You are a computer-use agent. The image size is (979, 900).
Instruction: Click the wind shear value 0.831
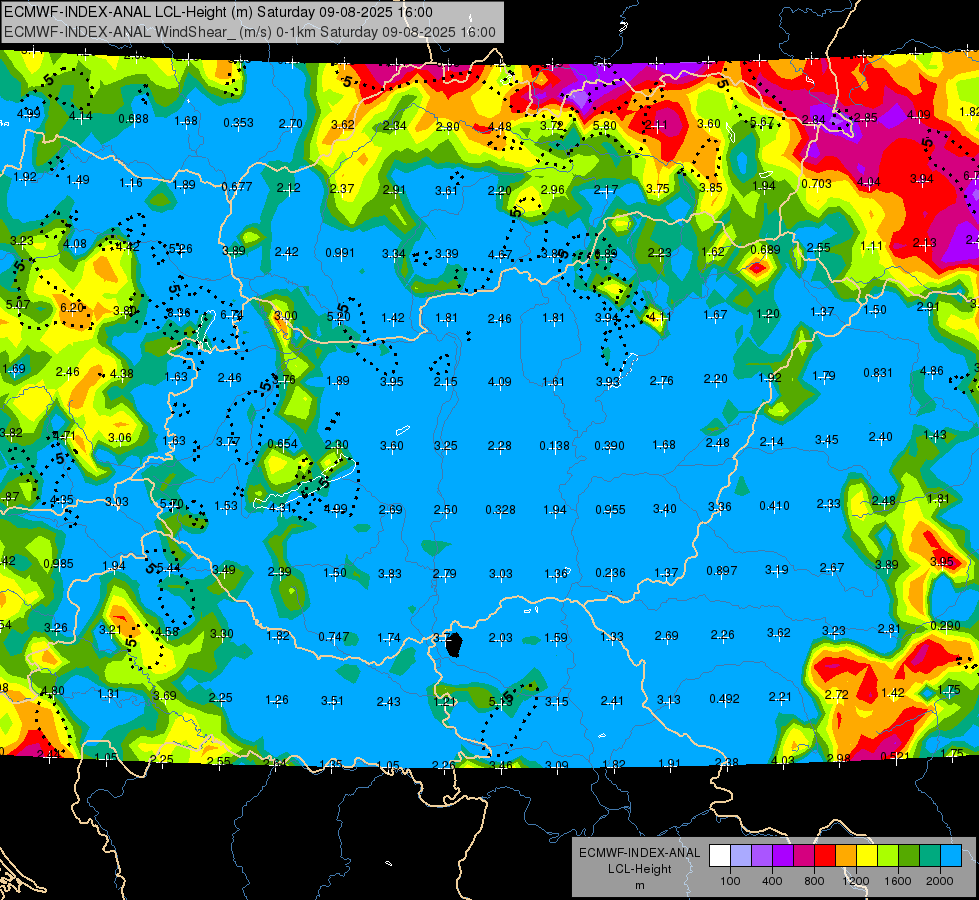tap(878, 372)
